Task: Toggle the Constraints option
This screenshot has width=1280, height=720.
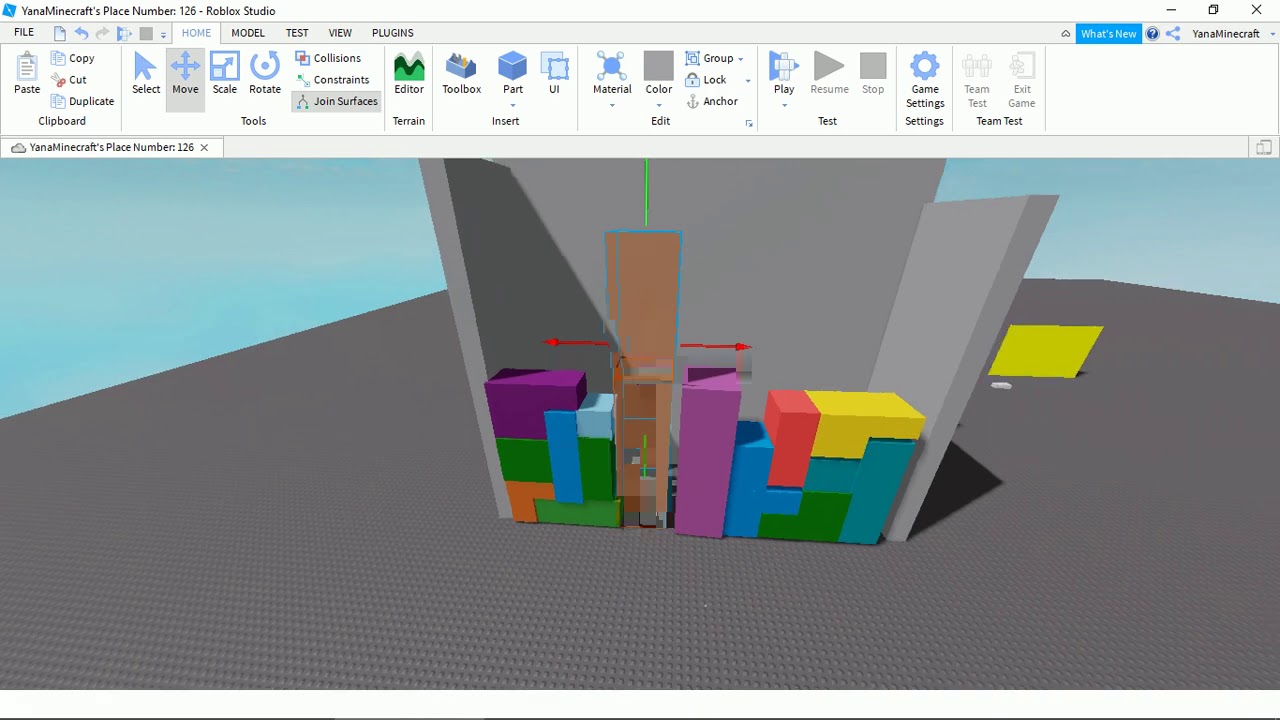Action: [332, 80]
